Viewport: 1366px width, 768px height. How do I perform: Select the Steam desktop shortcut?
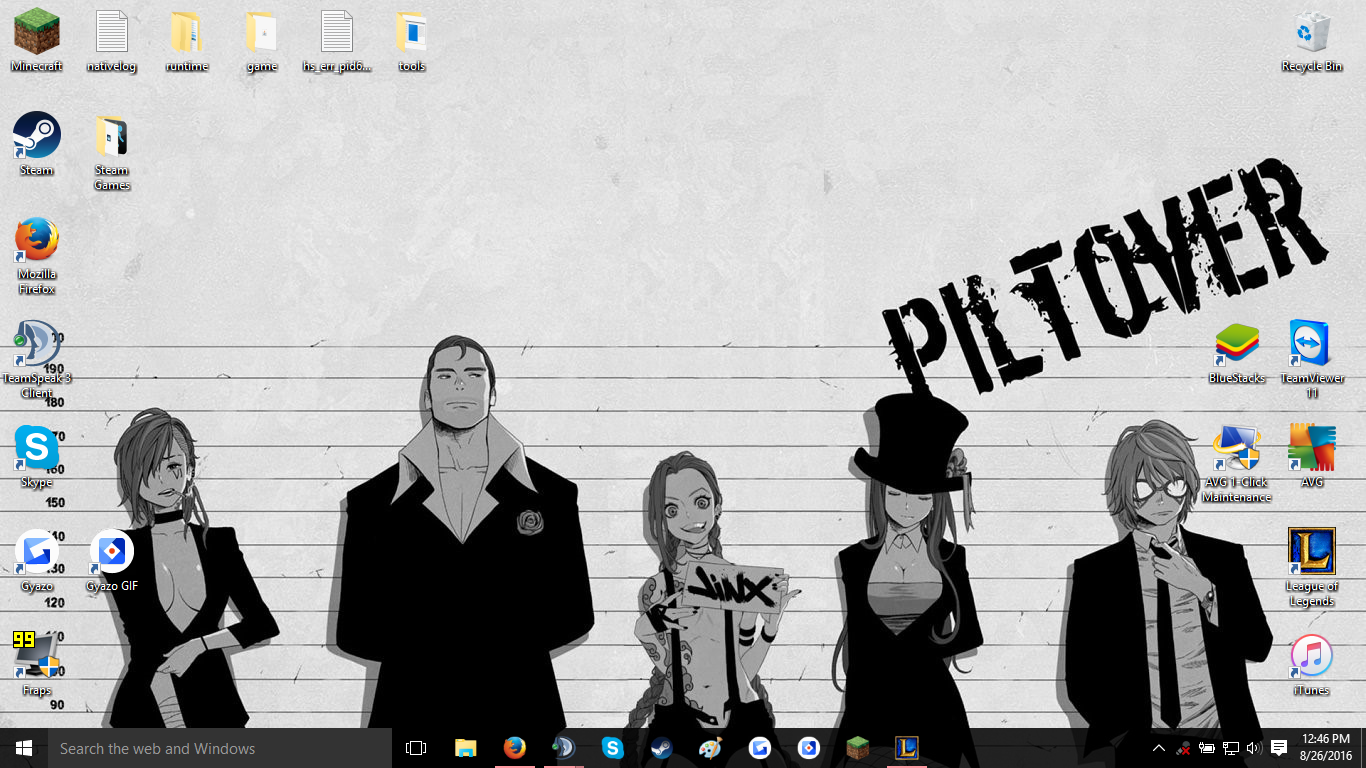(37, 143)
